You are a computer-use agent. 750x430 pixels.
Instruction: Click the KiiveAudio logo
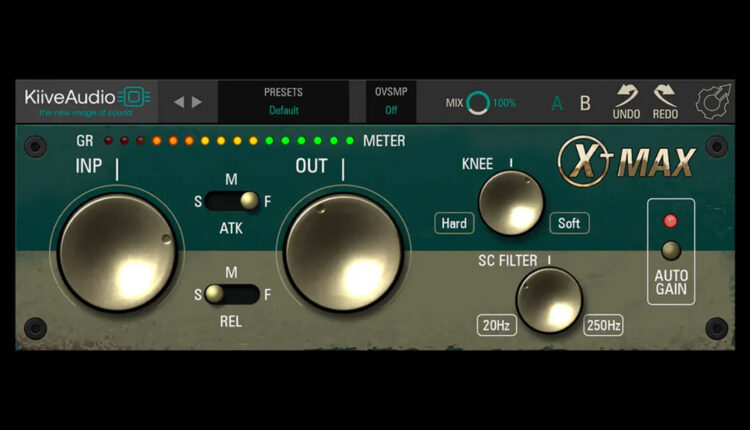[87, 101]
